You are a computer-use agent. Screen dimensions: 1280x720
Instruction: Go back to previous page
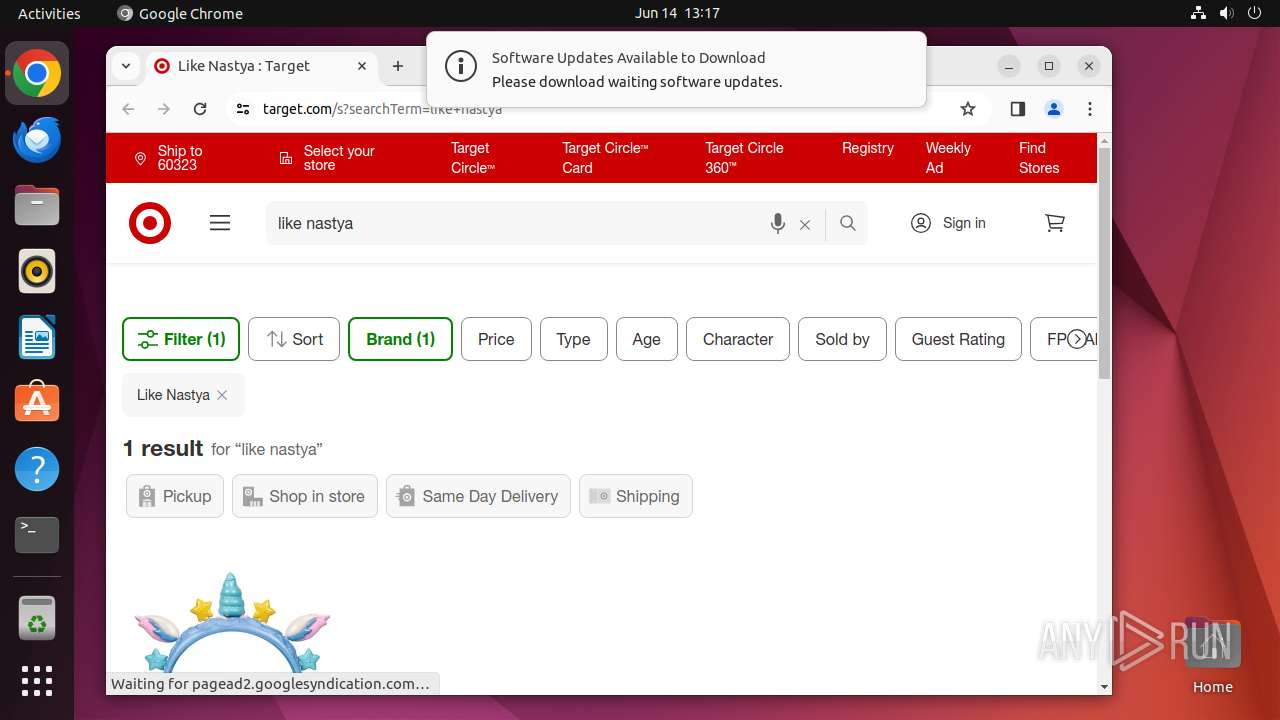click(128, 109)
